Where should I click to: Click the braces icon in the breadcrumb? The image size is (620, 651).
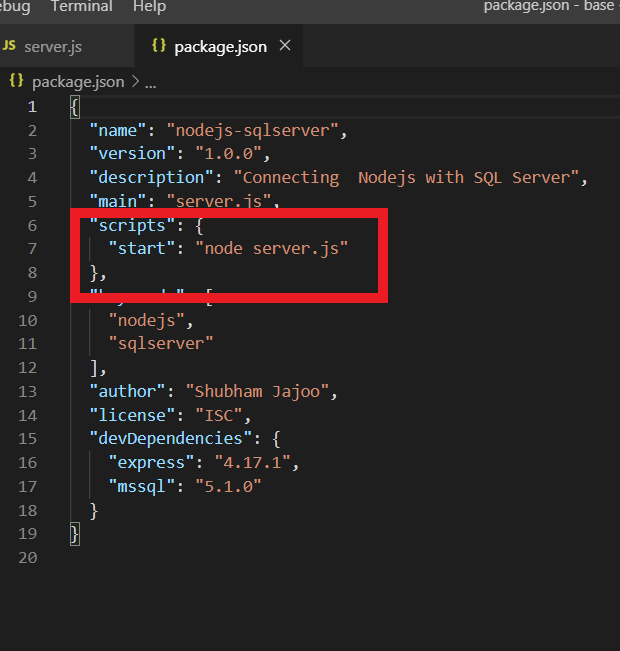point(16,80)
